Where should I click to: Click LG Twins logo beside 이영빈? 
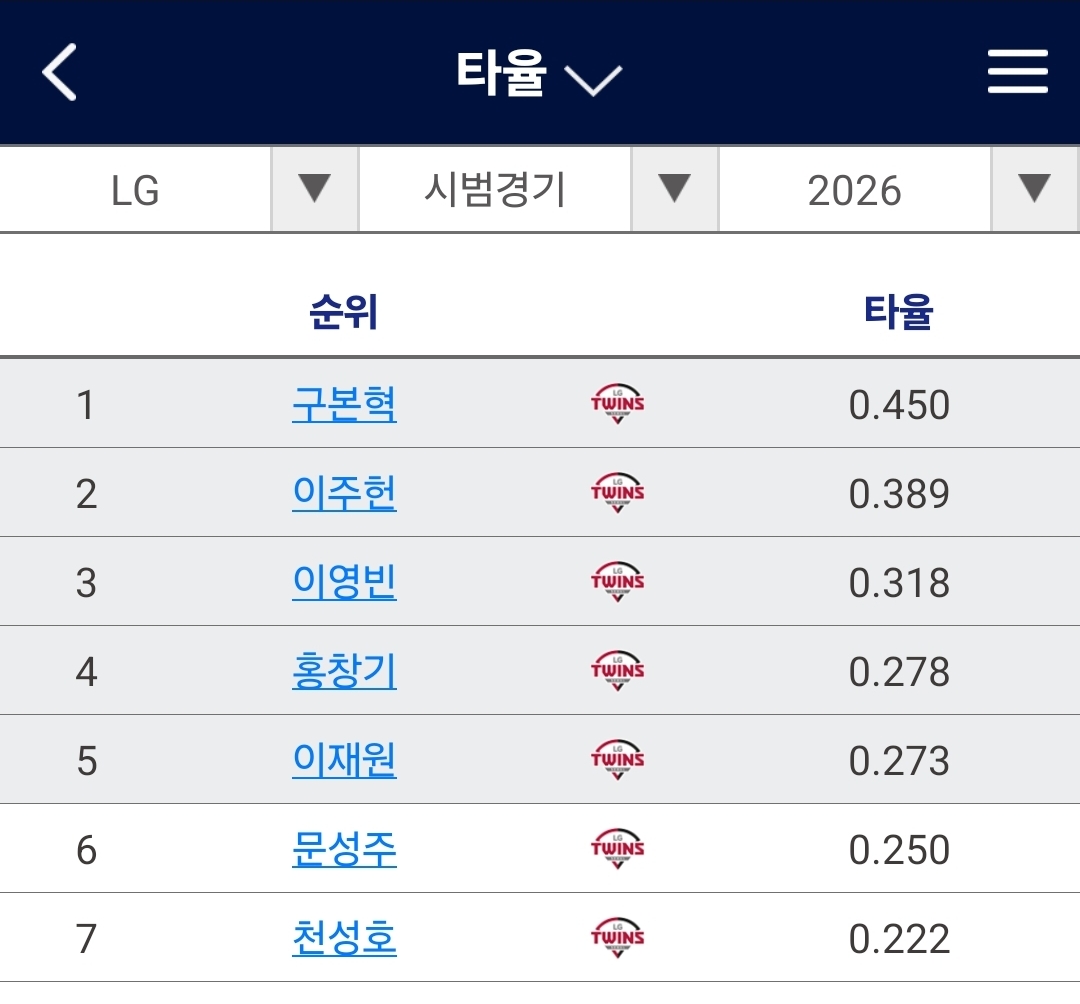click(617, 582)
